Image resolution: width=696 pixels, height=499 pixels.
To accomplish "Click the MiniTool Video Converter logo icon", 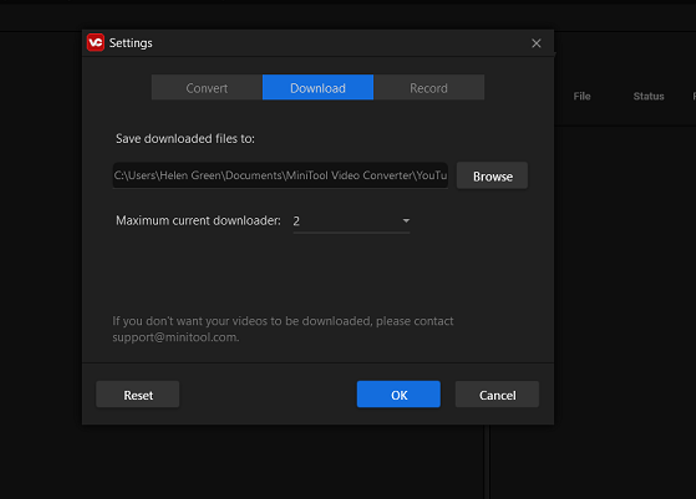I will 95,43.
